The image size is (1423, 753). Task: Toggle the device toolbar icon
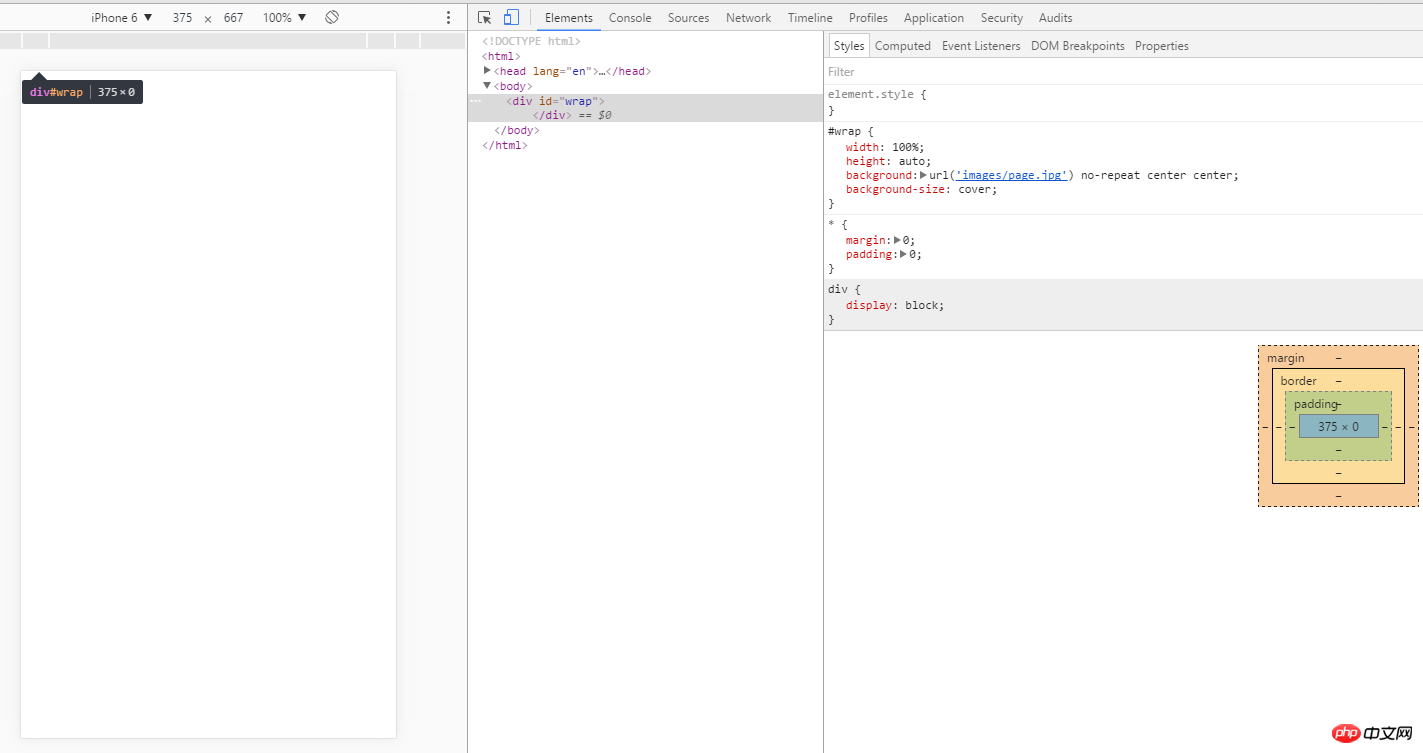[x=511, y=18]
